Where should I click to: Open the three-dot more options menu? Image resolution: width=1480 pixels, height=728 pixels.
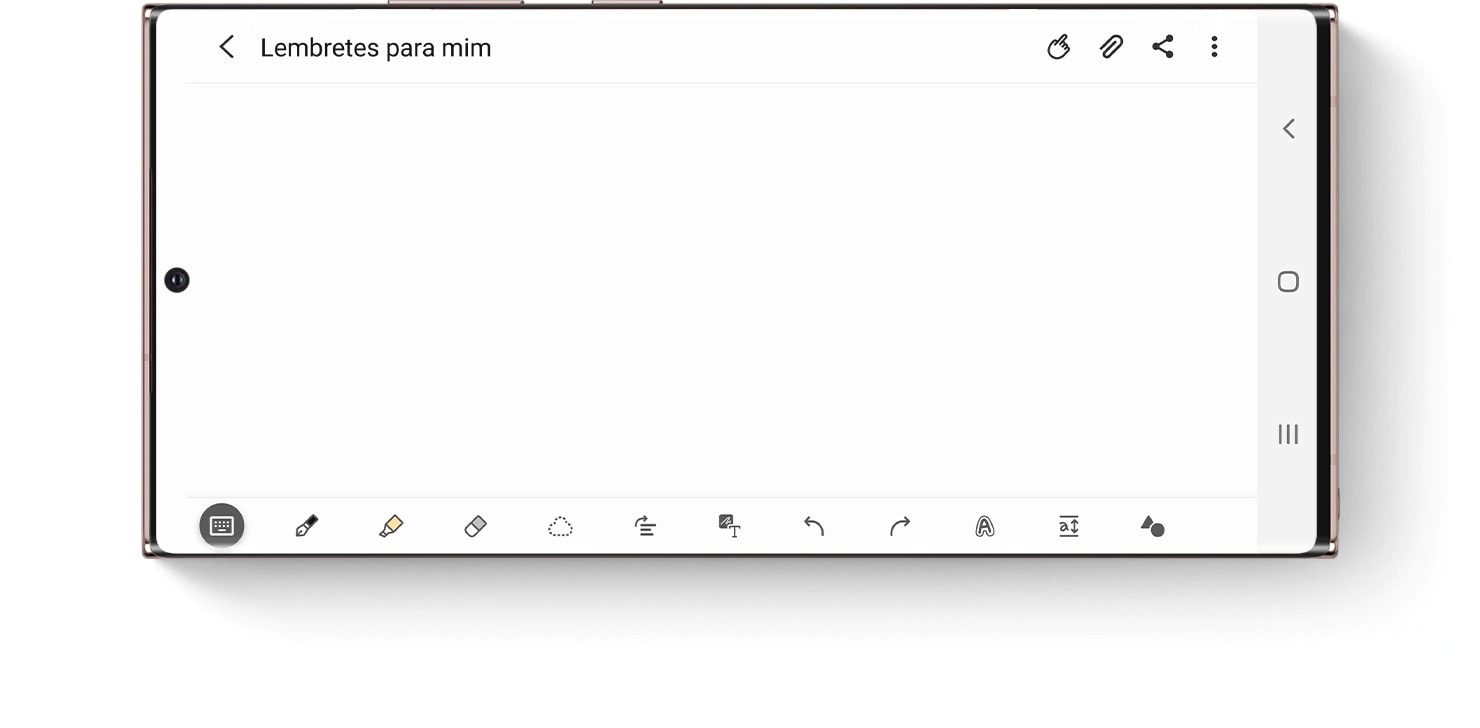coord(1214,47)
